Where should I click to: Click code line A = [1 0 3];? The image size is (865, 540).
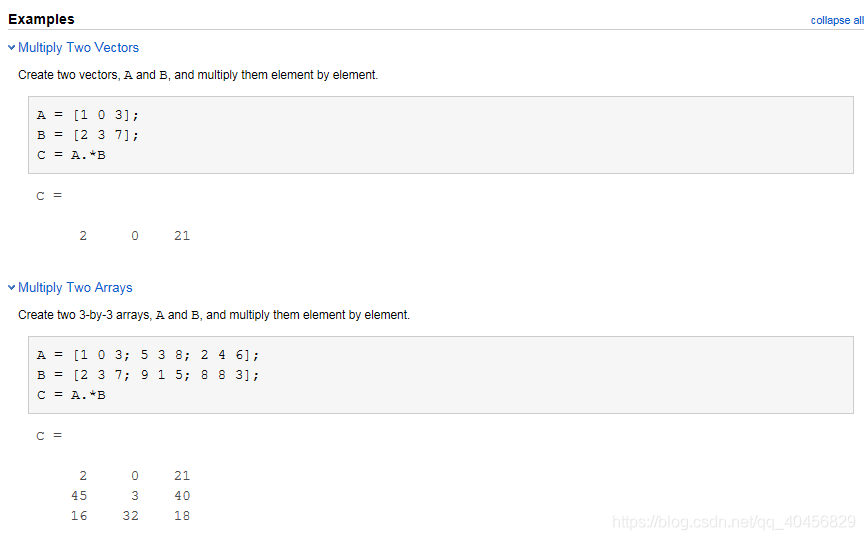point(88,115)
